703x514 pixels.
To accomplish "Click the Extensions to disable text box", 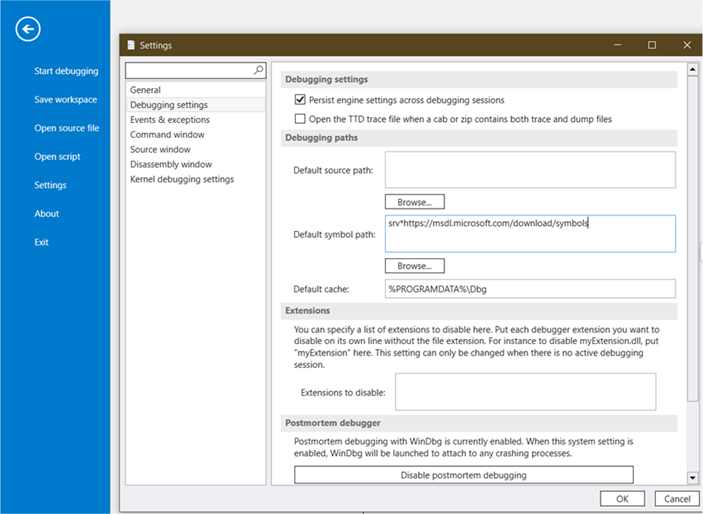I will point(525,392).
